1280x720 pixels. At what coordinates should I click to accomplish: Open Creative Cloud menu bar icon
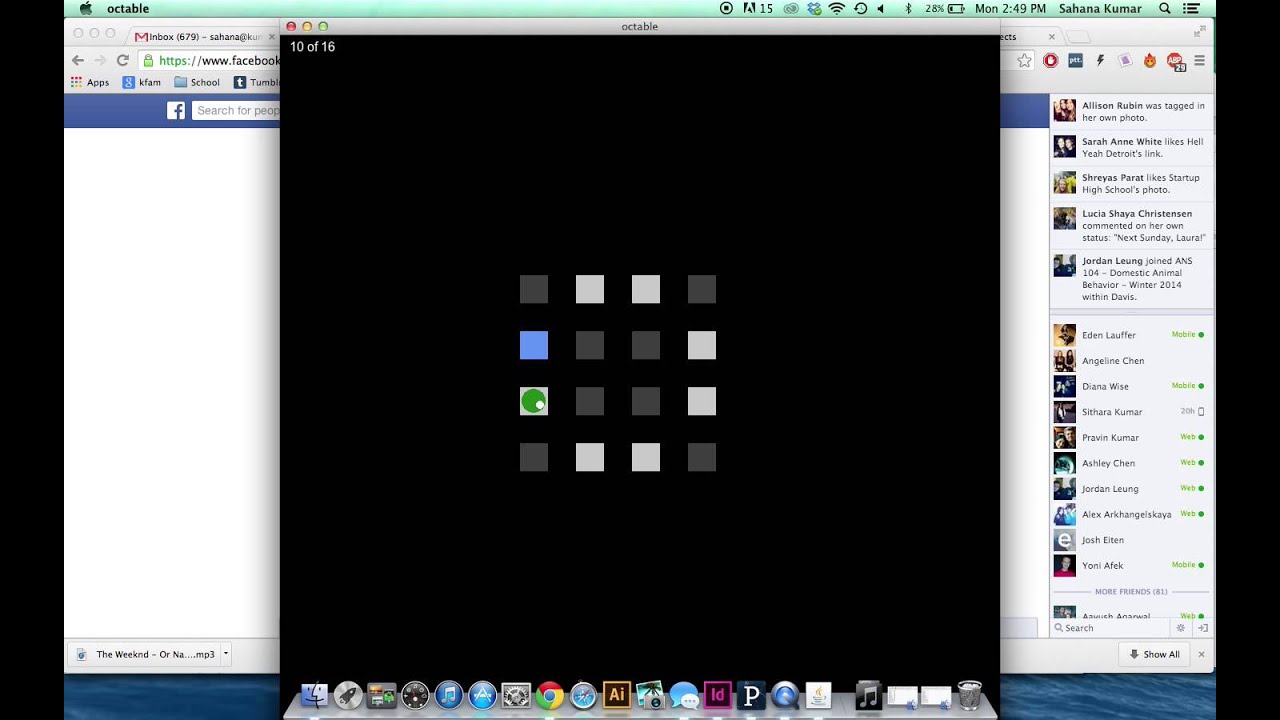[x=791, y=8]
